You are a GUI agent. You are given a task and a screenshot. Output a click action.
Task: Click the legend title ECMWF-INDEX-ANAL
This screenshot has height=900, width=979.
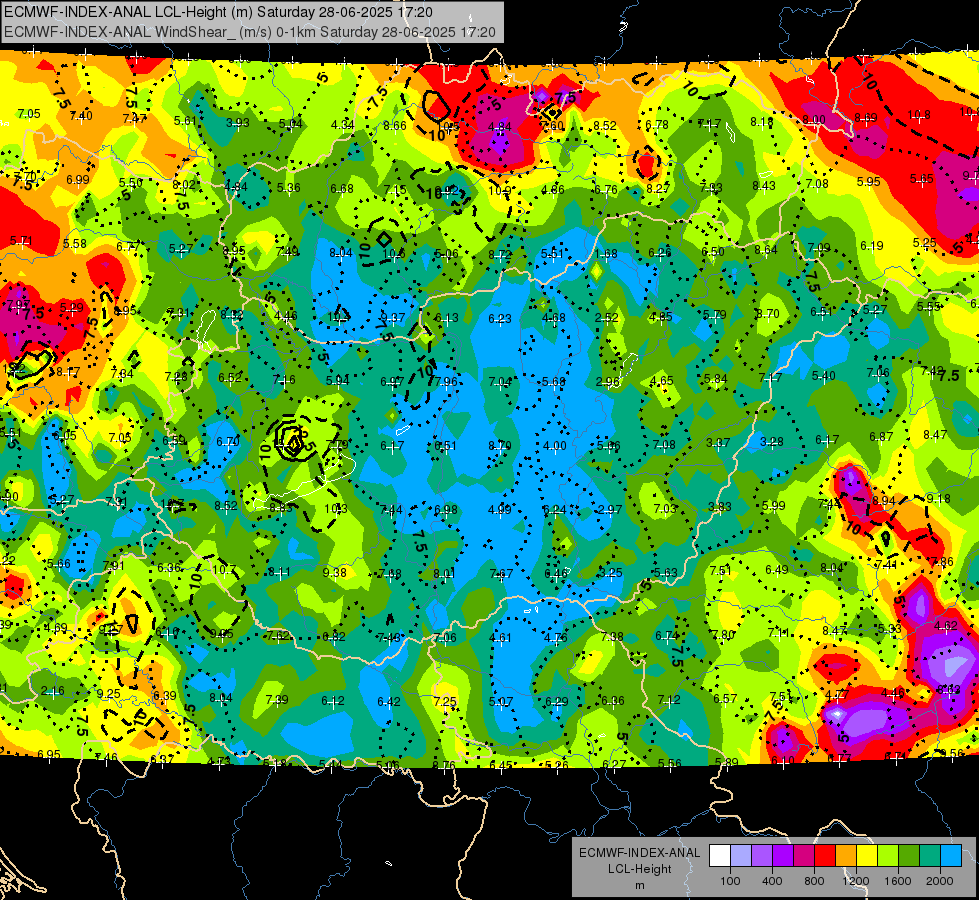[x=639, y=853]
